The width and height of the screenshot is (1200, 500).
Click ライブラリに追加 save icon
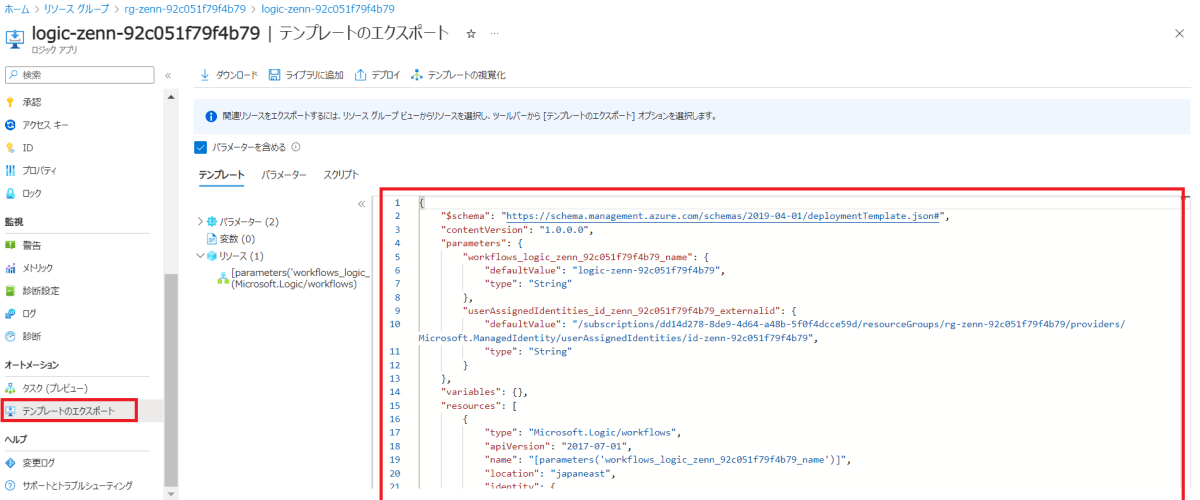[x=274, y=75]
